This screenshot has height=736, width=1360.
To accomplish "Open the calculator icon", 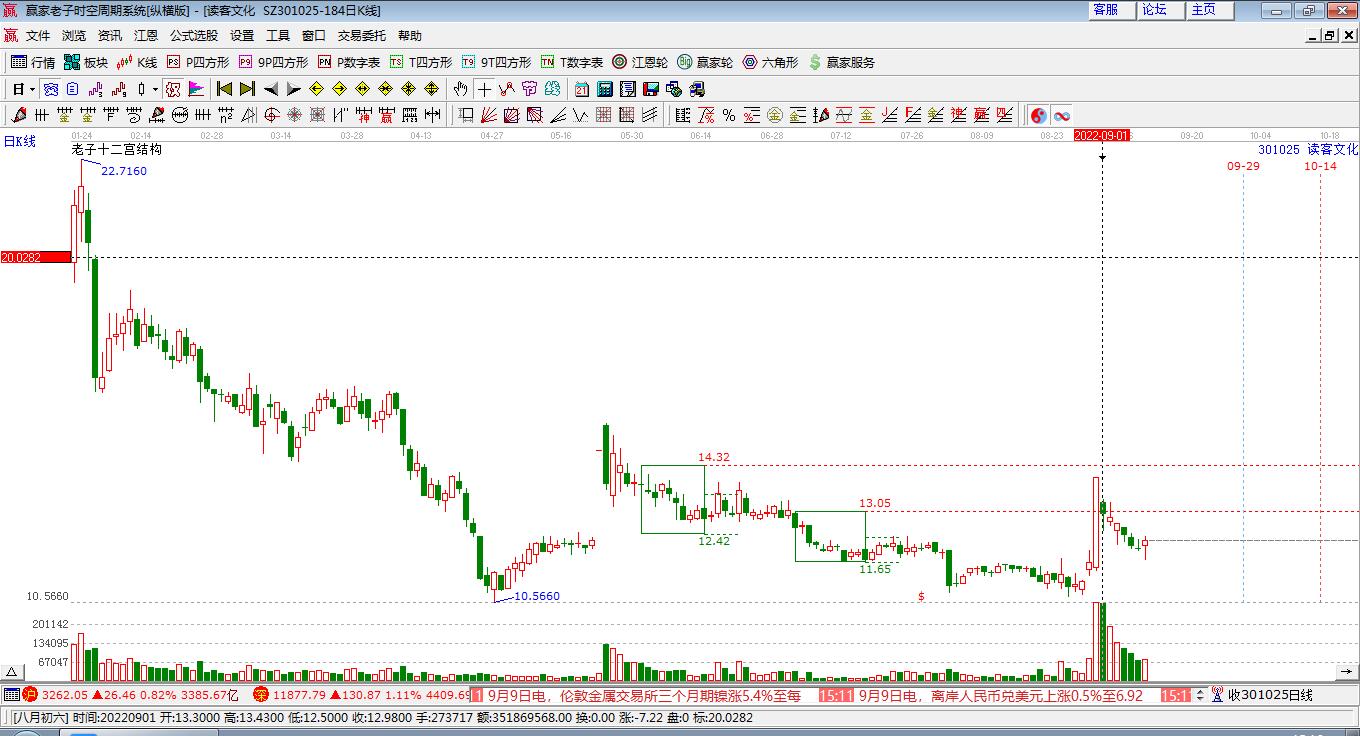I will click(604, 89).
